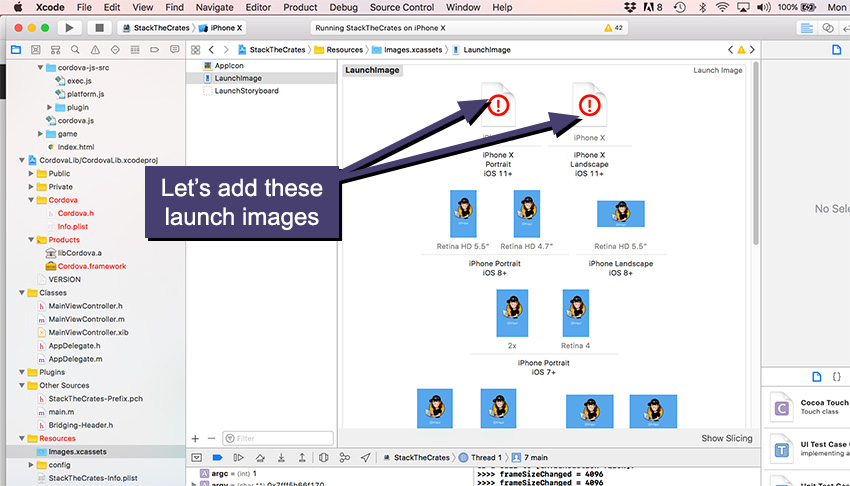Open the Find navigator magnifier icon

coord(75,50)
